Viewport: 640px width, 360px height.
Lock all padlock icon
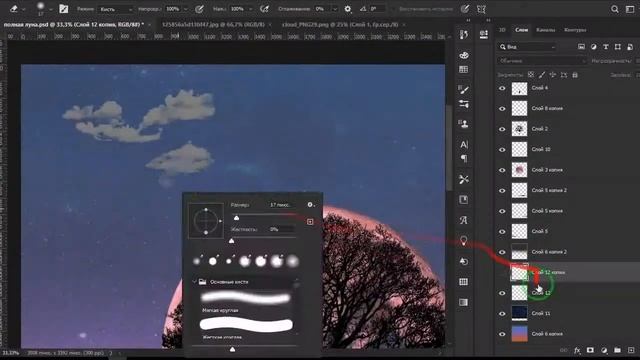tap(575, 75)
